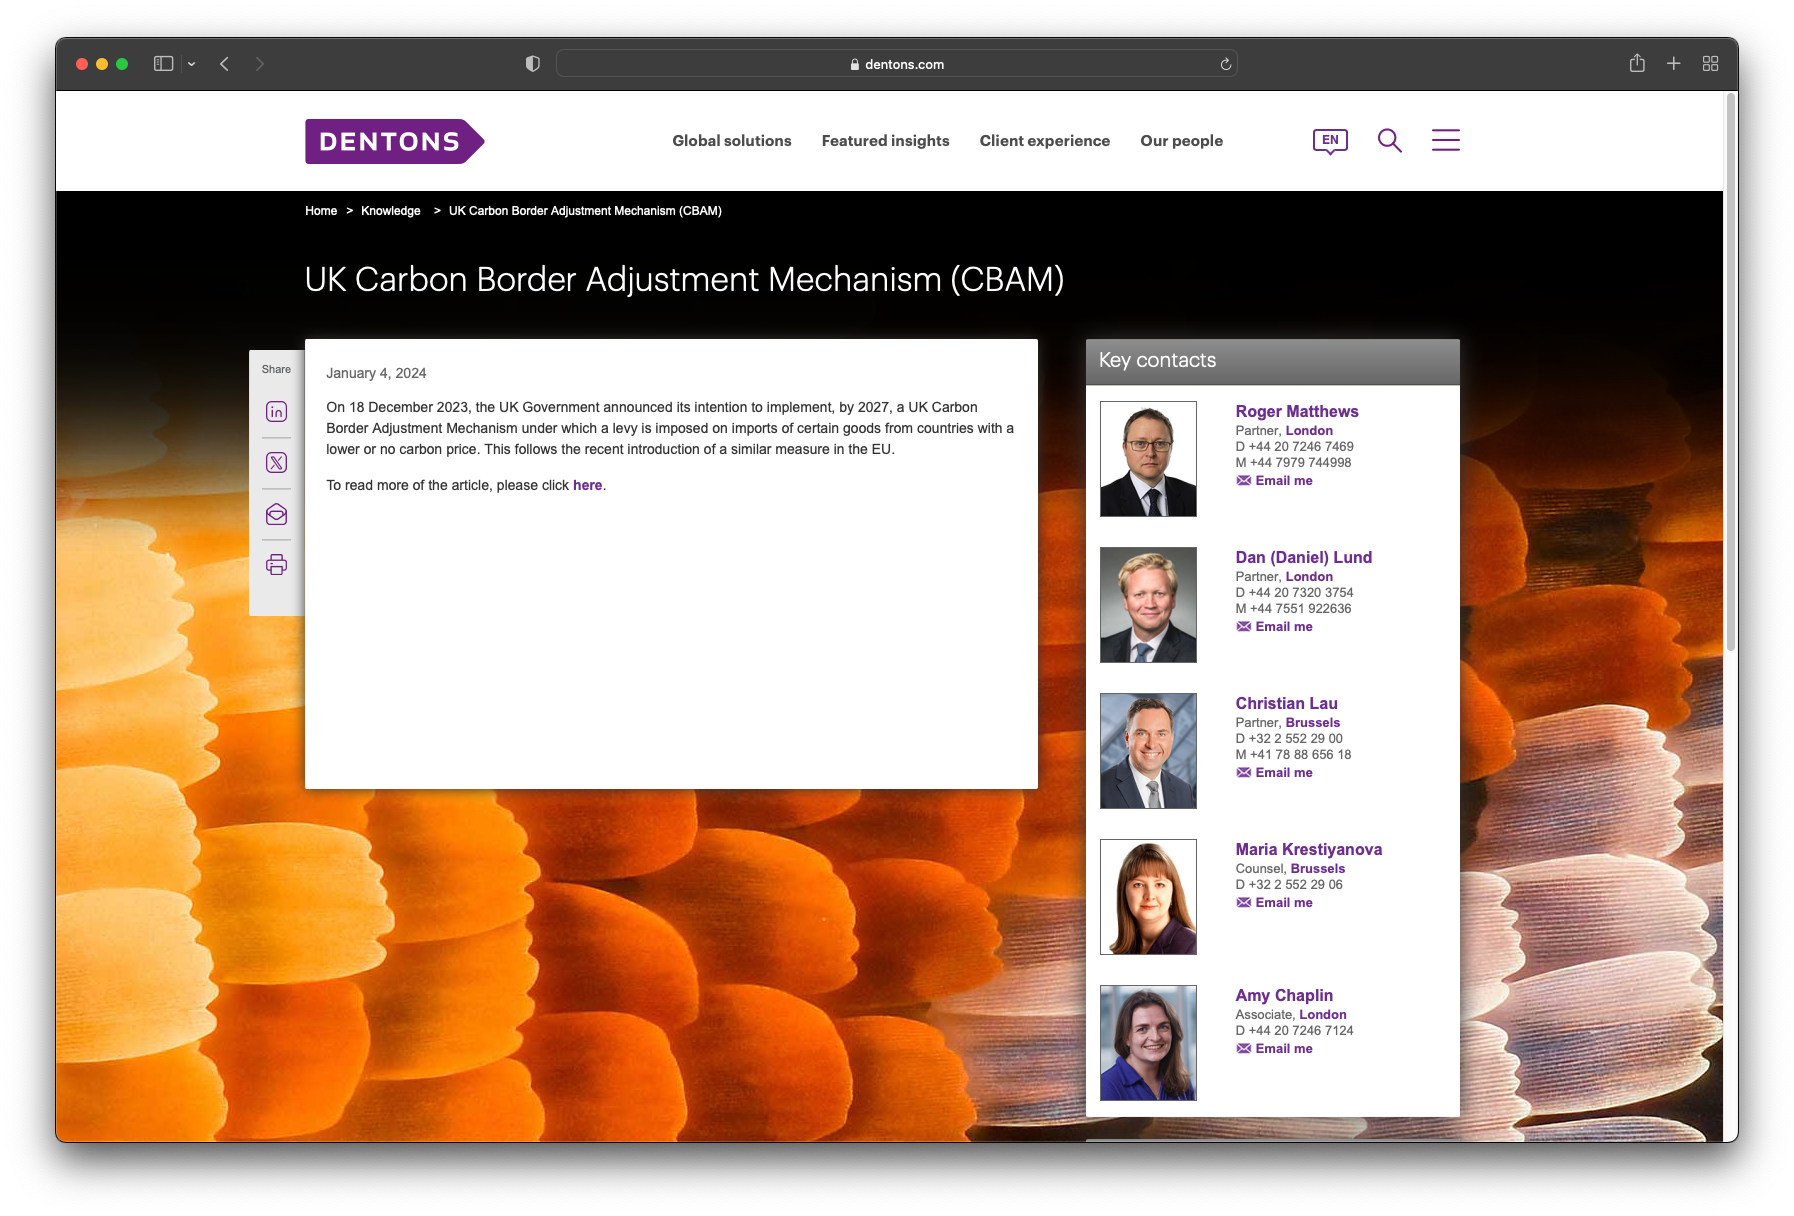This screenshot has width=1794, height=1216.
Task: Share article on LinkedIn
Action: [x=277, y=412]
